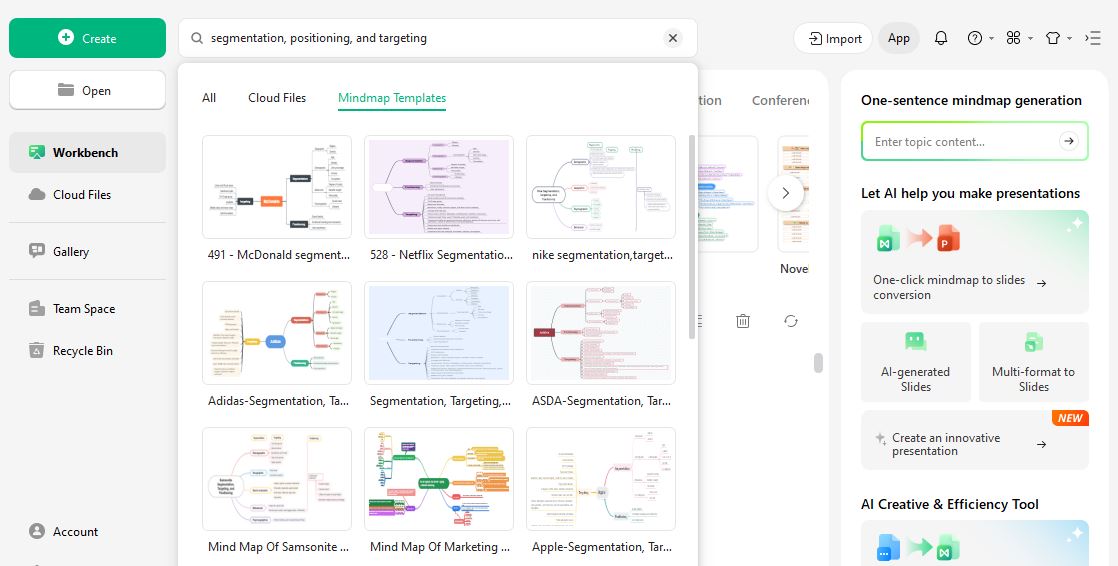Open the Netflix Segmentation template thumbnail

pyautogui.click(x=439, y=187)
